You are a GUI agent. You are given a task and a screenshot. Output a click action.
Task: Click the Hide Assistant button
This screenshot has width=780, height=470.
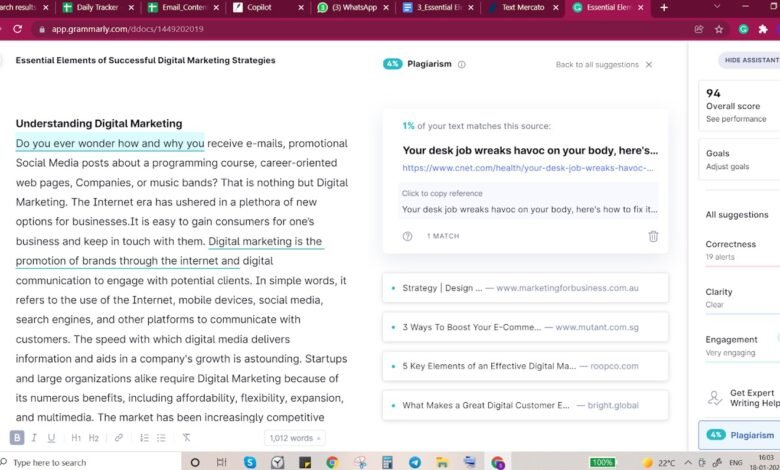point(749,60)
